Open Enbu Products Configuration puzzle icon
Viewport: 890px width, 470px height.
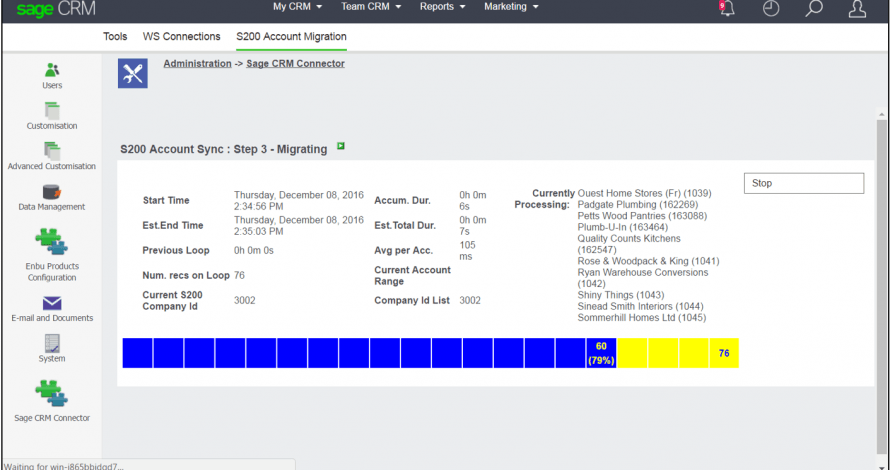click(52, 242)
